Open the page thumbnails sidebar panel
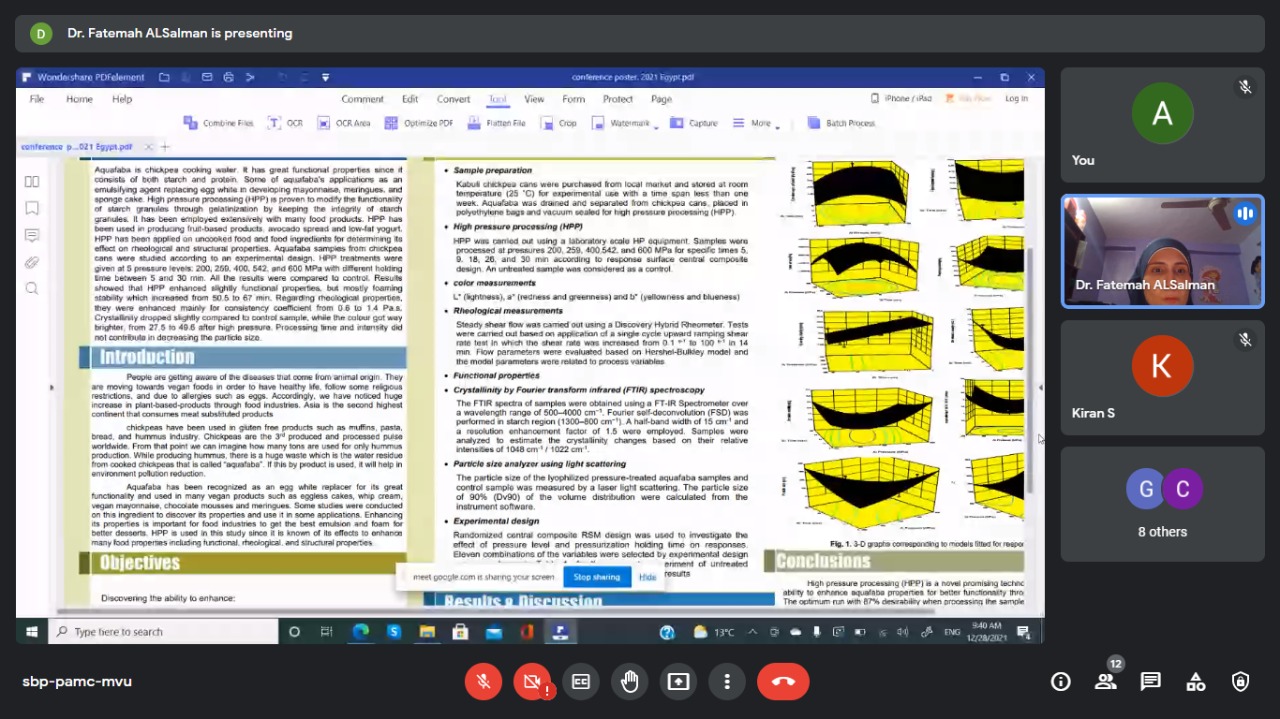 (x=32, y=181)
